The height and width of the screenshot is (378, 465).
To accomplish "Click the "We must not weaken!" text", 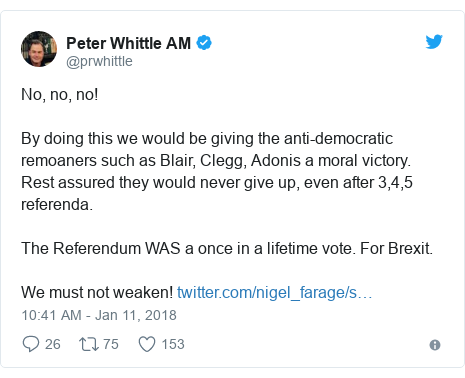I will (x=97, y=293).
